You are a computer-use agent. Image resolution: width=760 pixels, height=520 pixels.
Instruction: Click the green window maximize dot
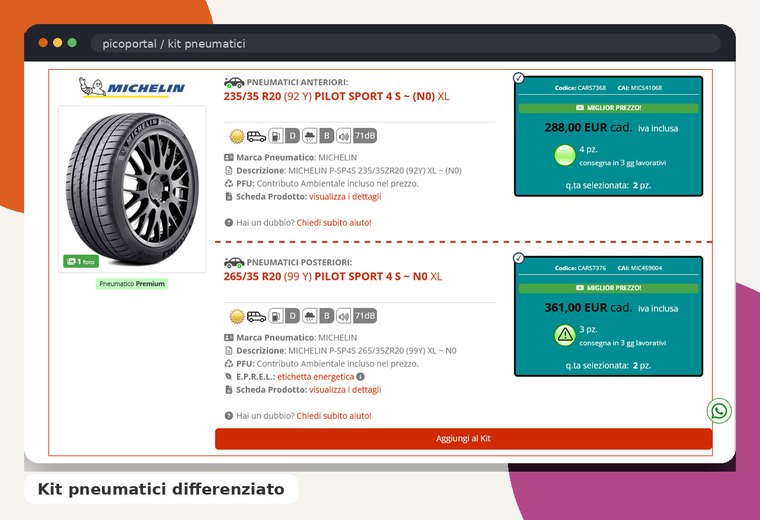click(72, 43)
